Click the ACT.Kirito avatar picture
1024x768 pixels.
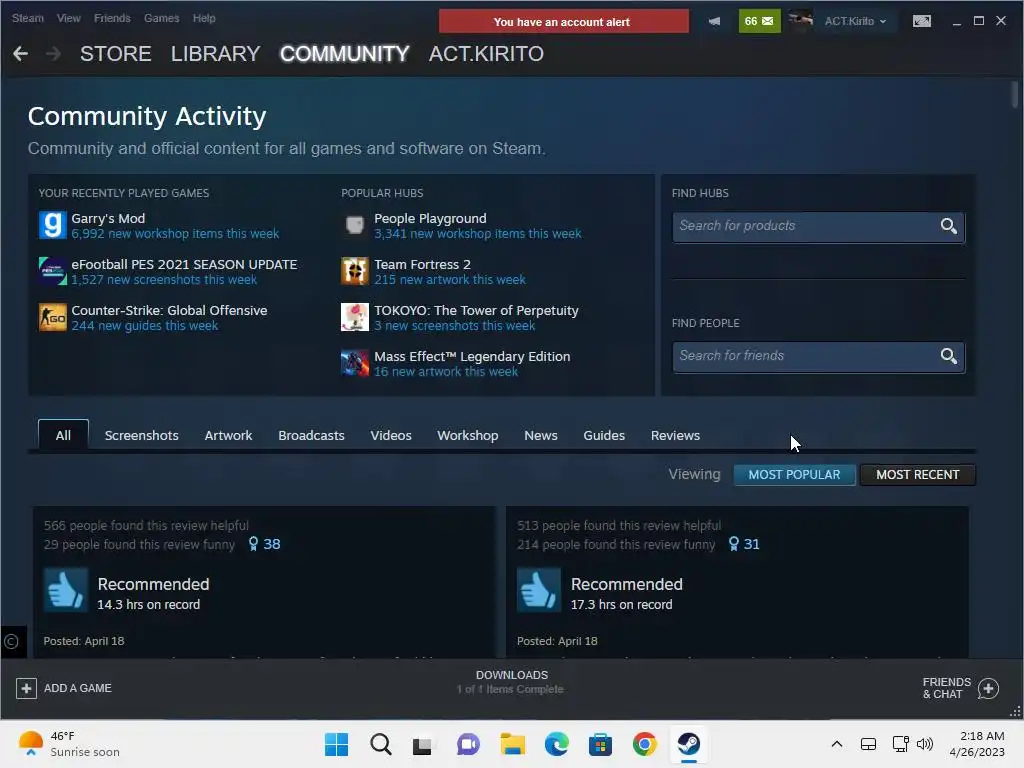[x=800, y=21]
